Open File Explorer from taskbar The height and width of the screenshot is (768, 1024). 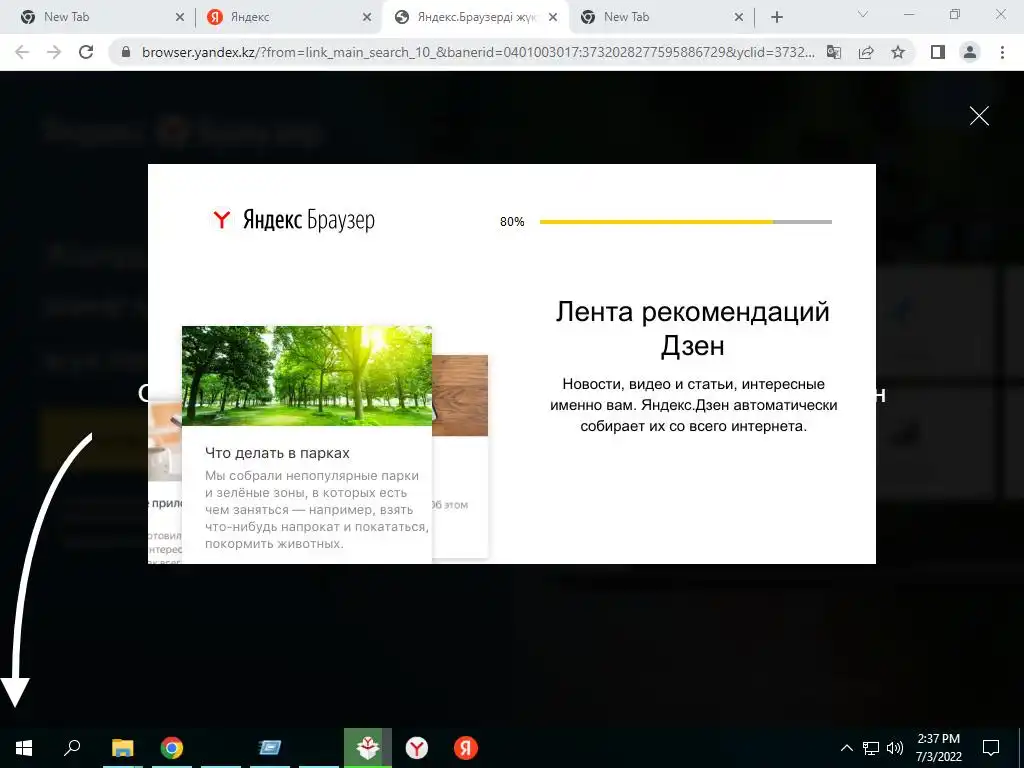click(123, 748)
